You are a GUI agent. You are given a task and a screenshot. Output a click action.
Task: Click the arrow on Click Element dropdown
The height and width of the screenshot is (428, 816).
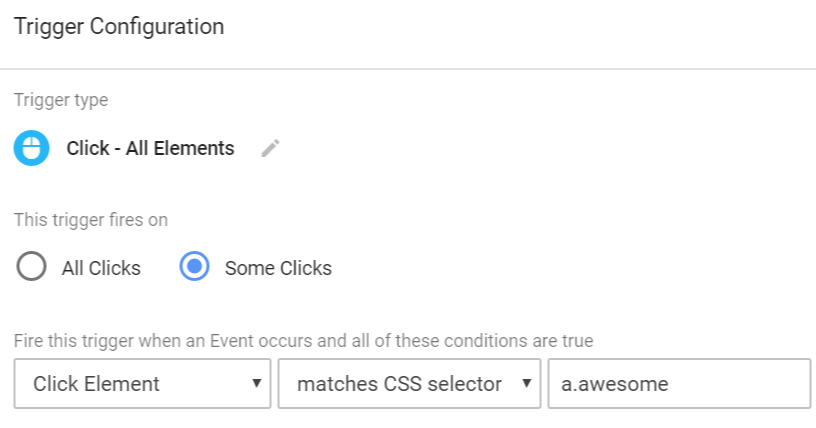pos(256,384)
